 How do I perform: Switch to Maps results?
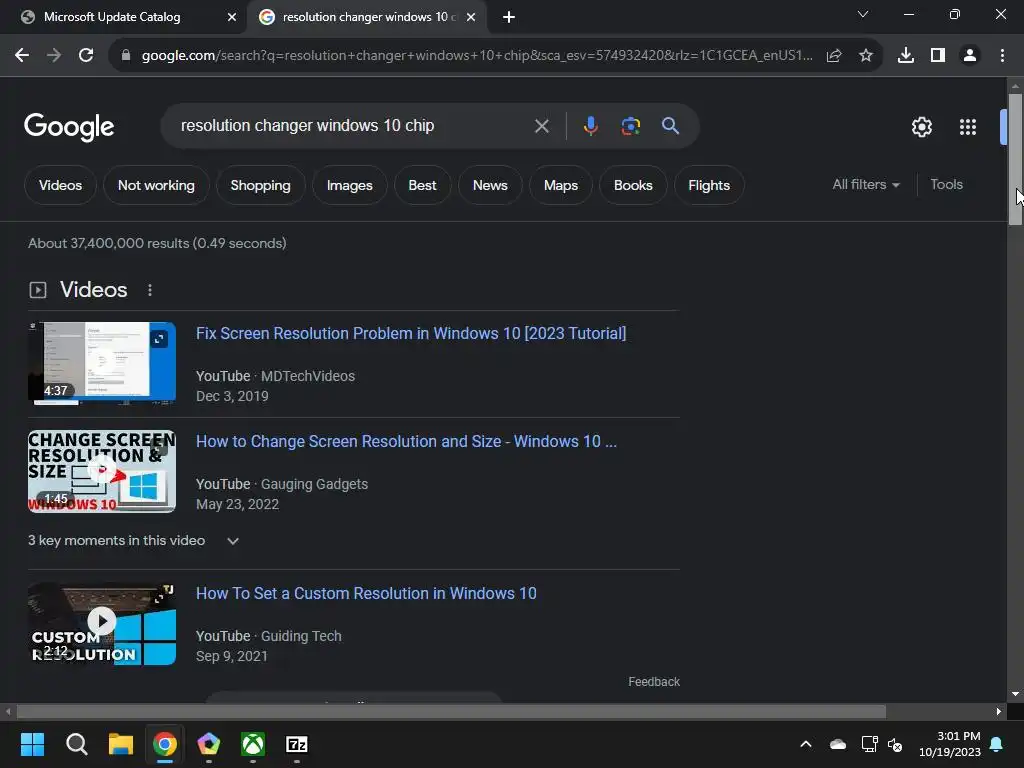tap(560, 185)
